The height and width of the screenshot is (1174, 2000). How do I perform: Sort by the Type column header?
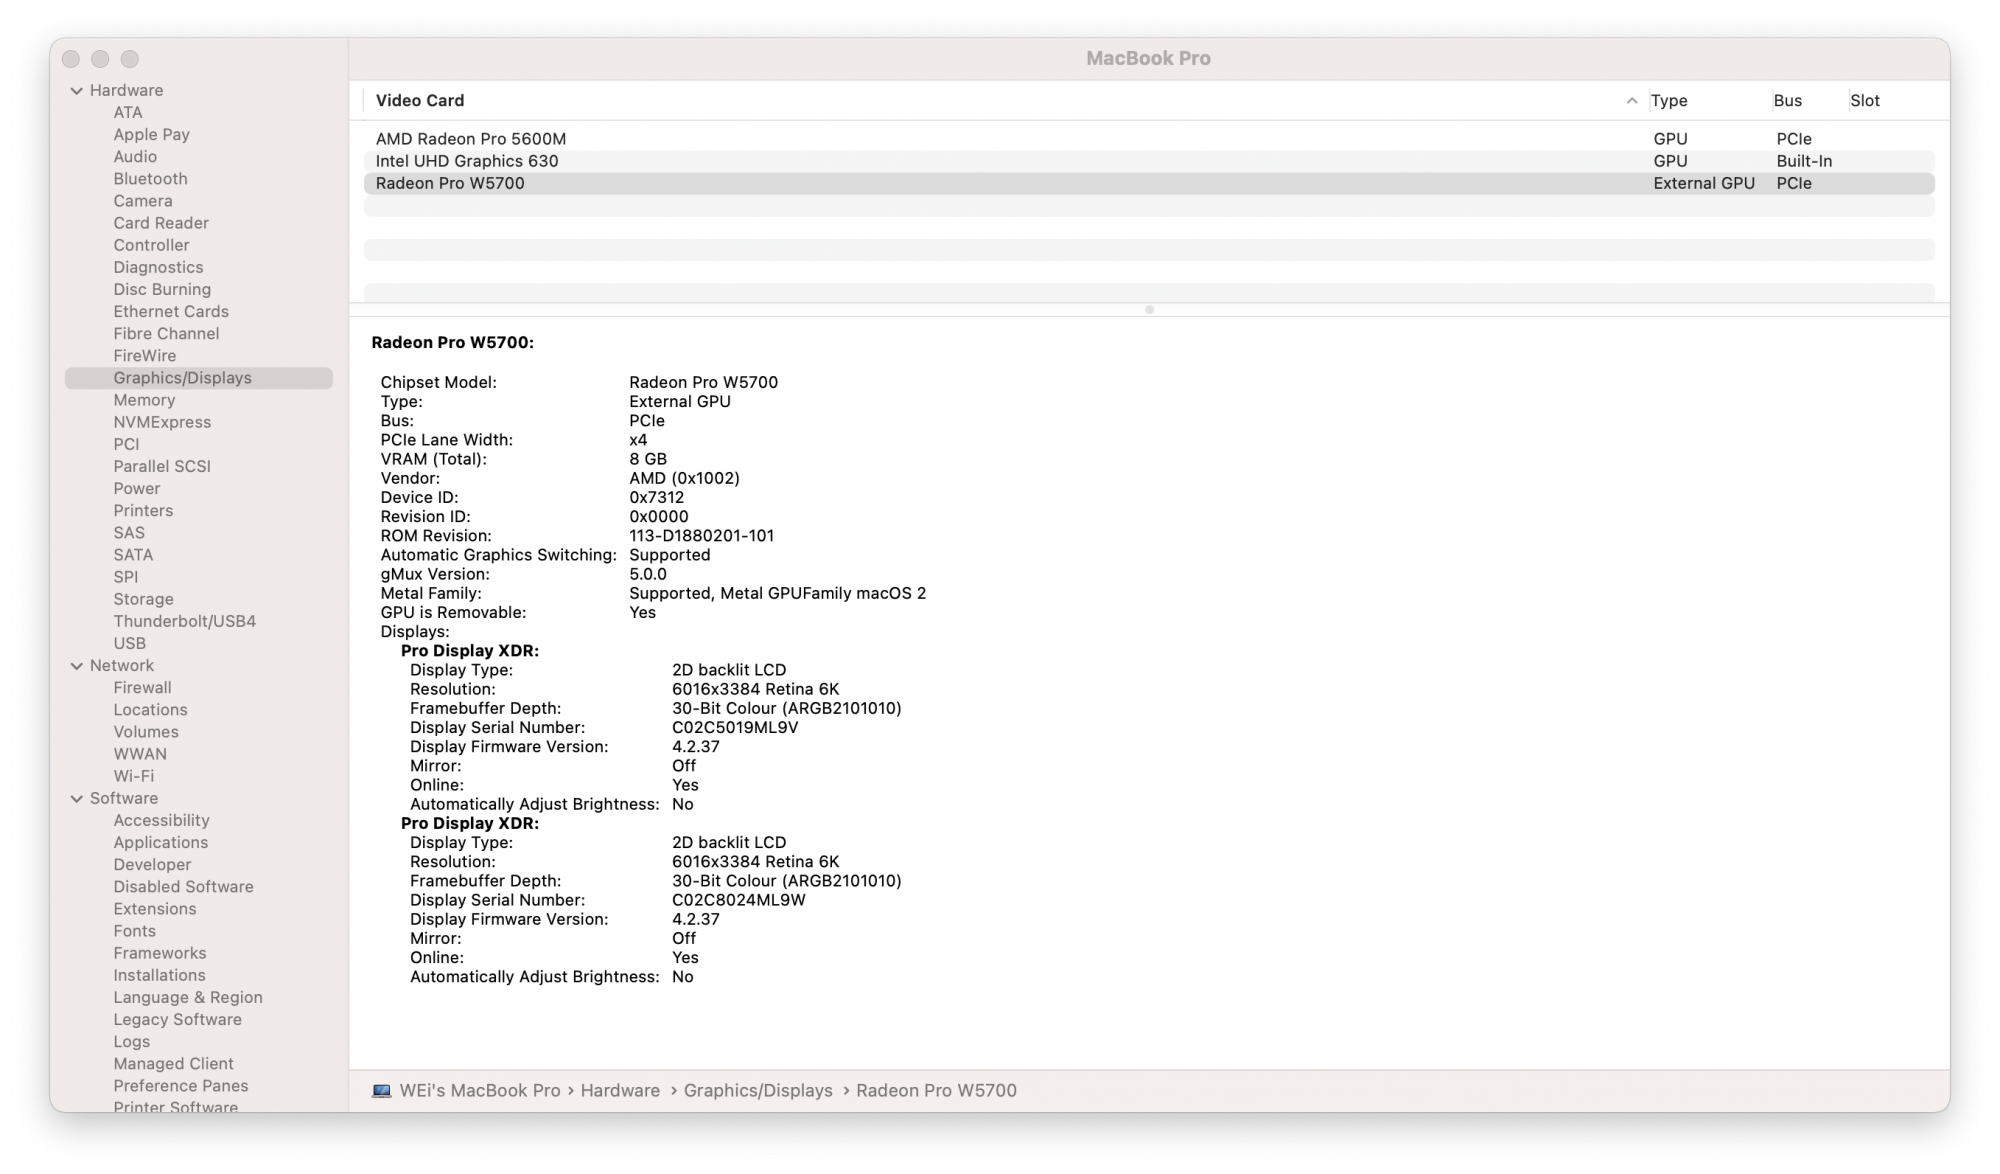1669,101
